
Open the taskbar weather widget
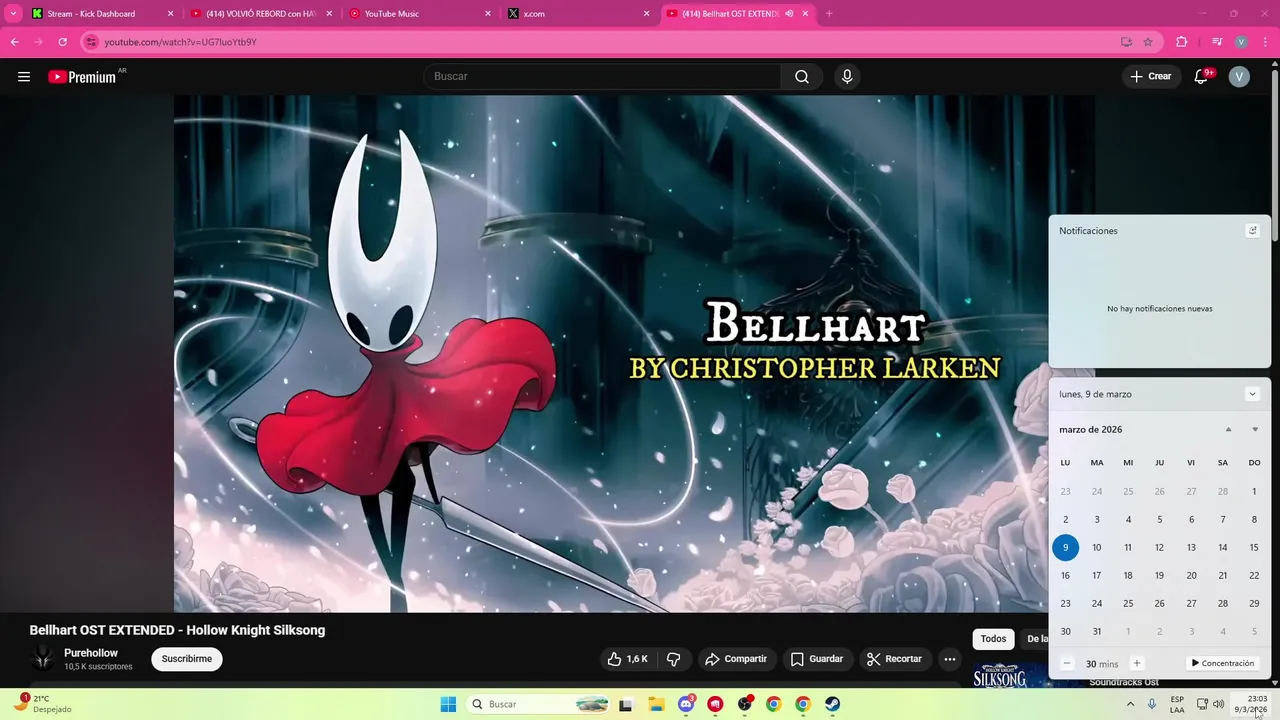[x=42, y=704]
